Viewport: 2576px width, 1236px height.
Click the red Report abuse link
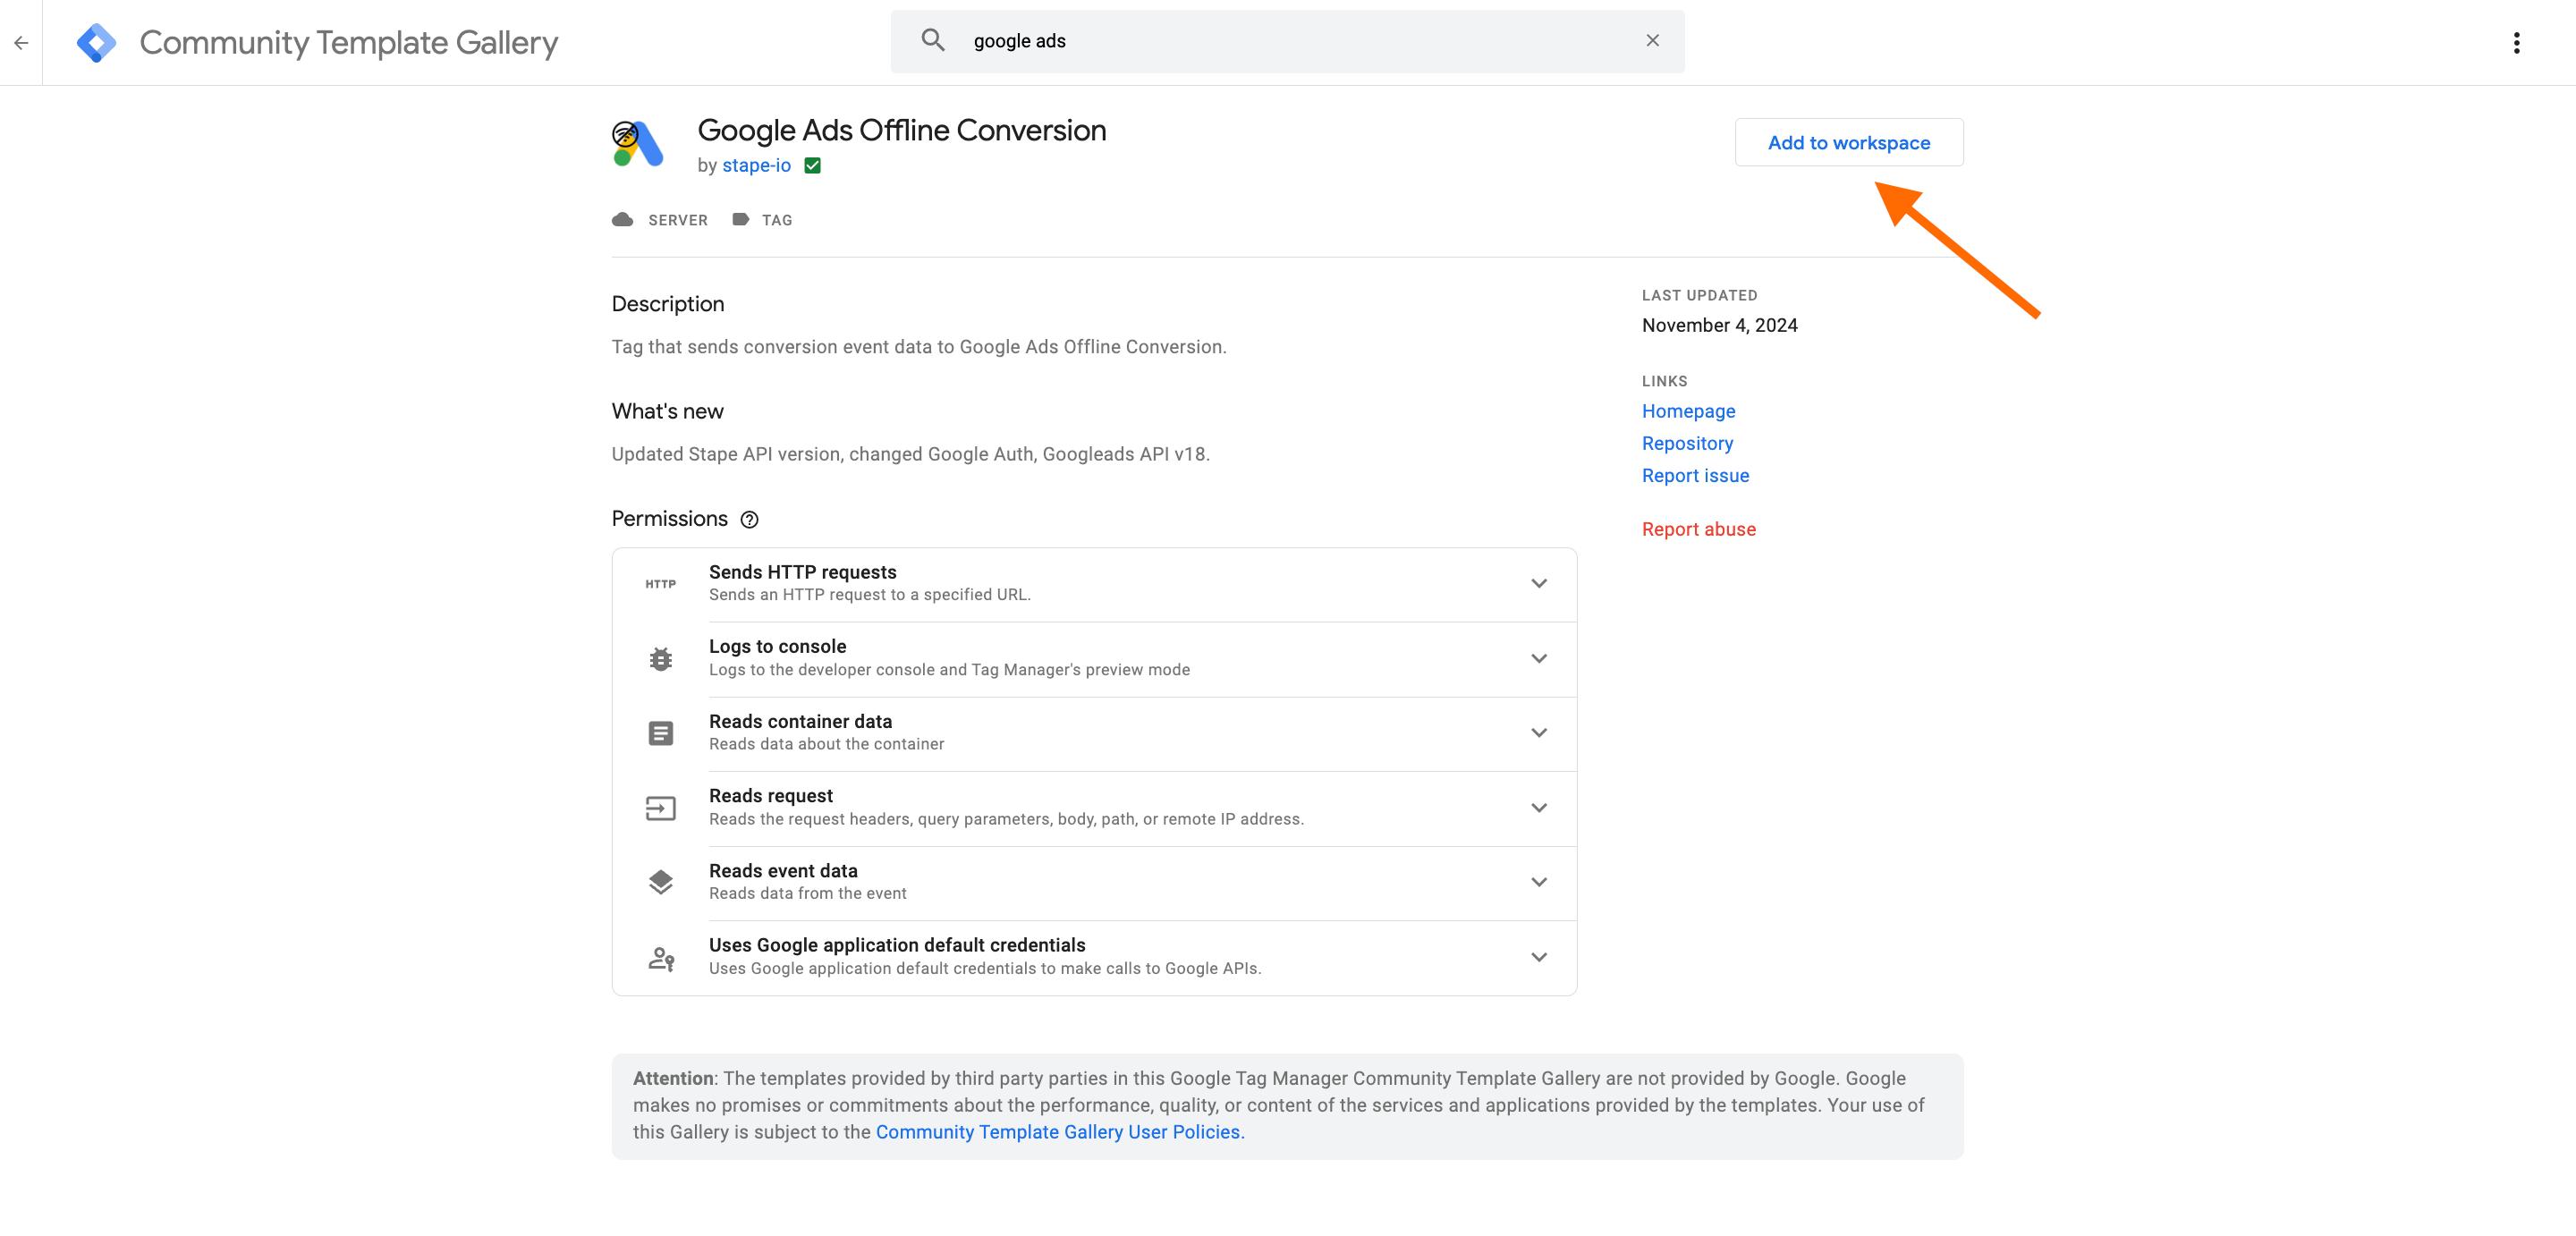(1698, 529)
